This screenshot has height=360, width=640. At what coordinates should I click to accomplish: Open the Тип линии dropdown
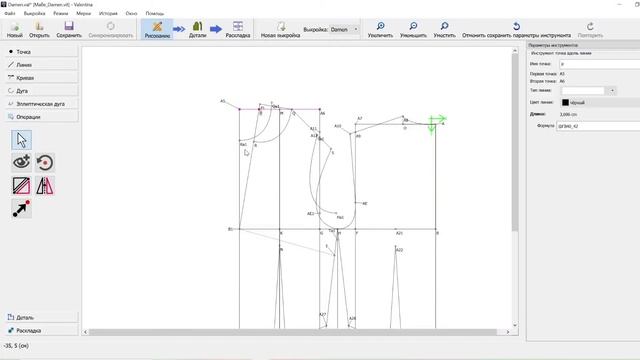tap(588, 91)
